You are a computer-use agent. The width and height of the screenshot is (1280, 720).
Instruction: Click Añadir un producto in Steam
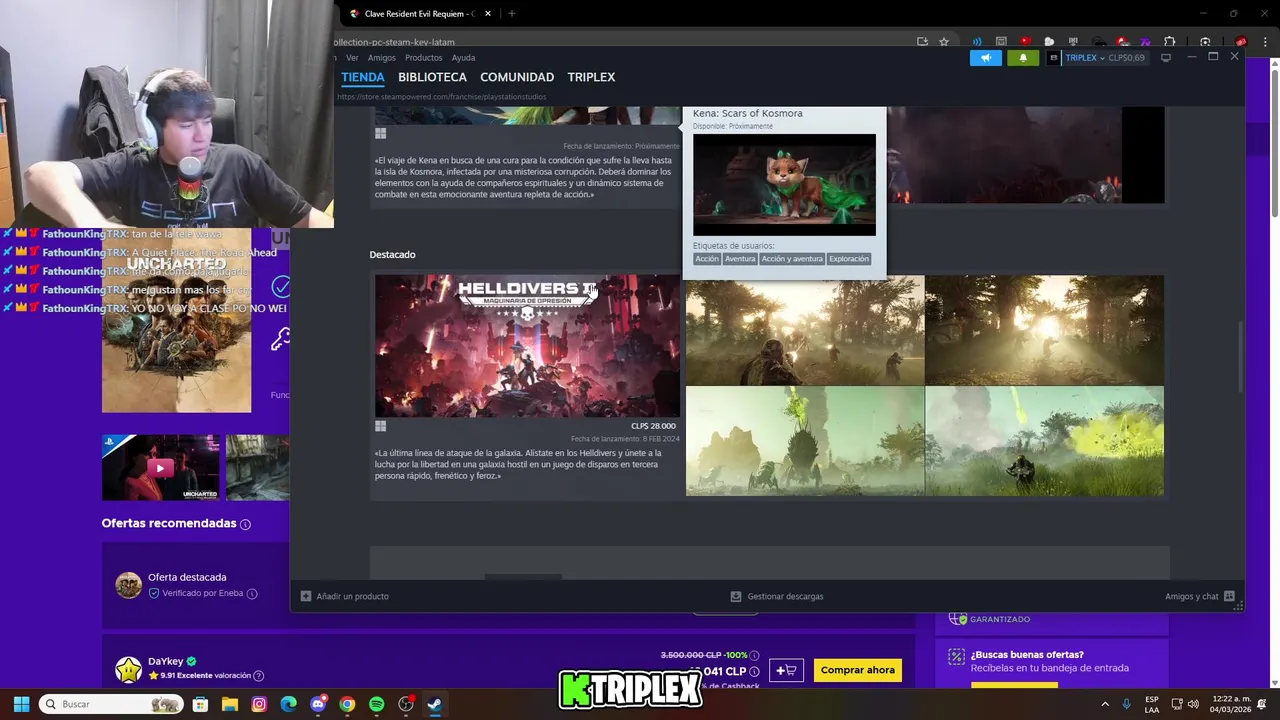[345, 596]
